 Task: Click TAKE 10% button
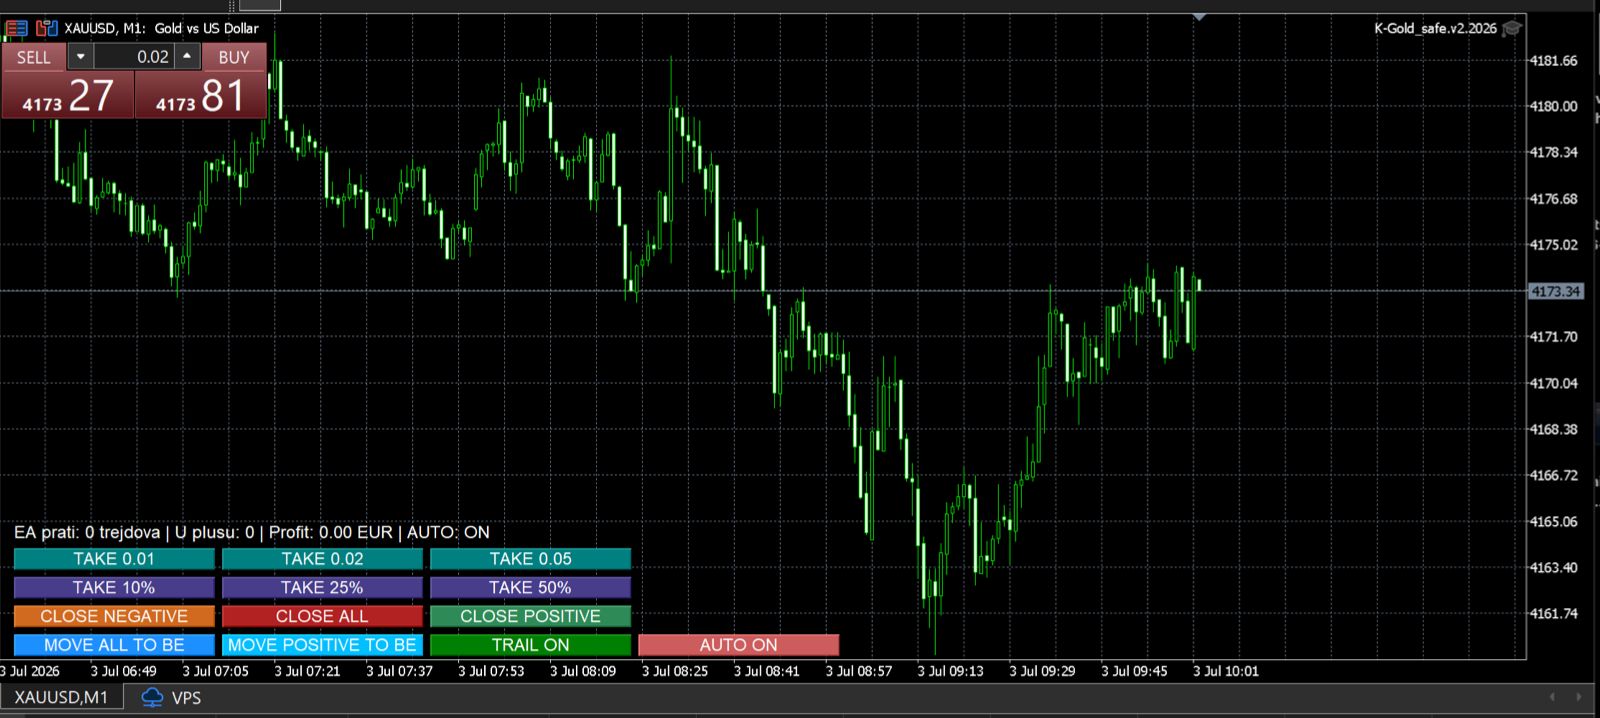tap(114, 587)
